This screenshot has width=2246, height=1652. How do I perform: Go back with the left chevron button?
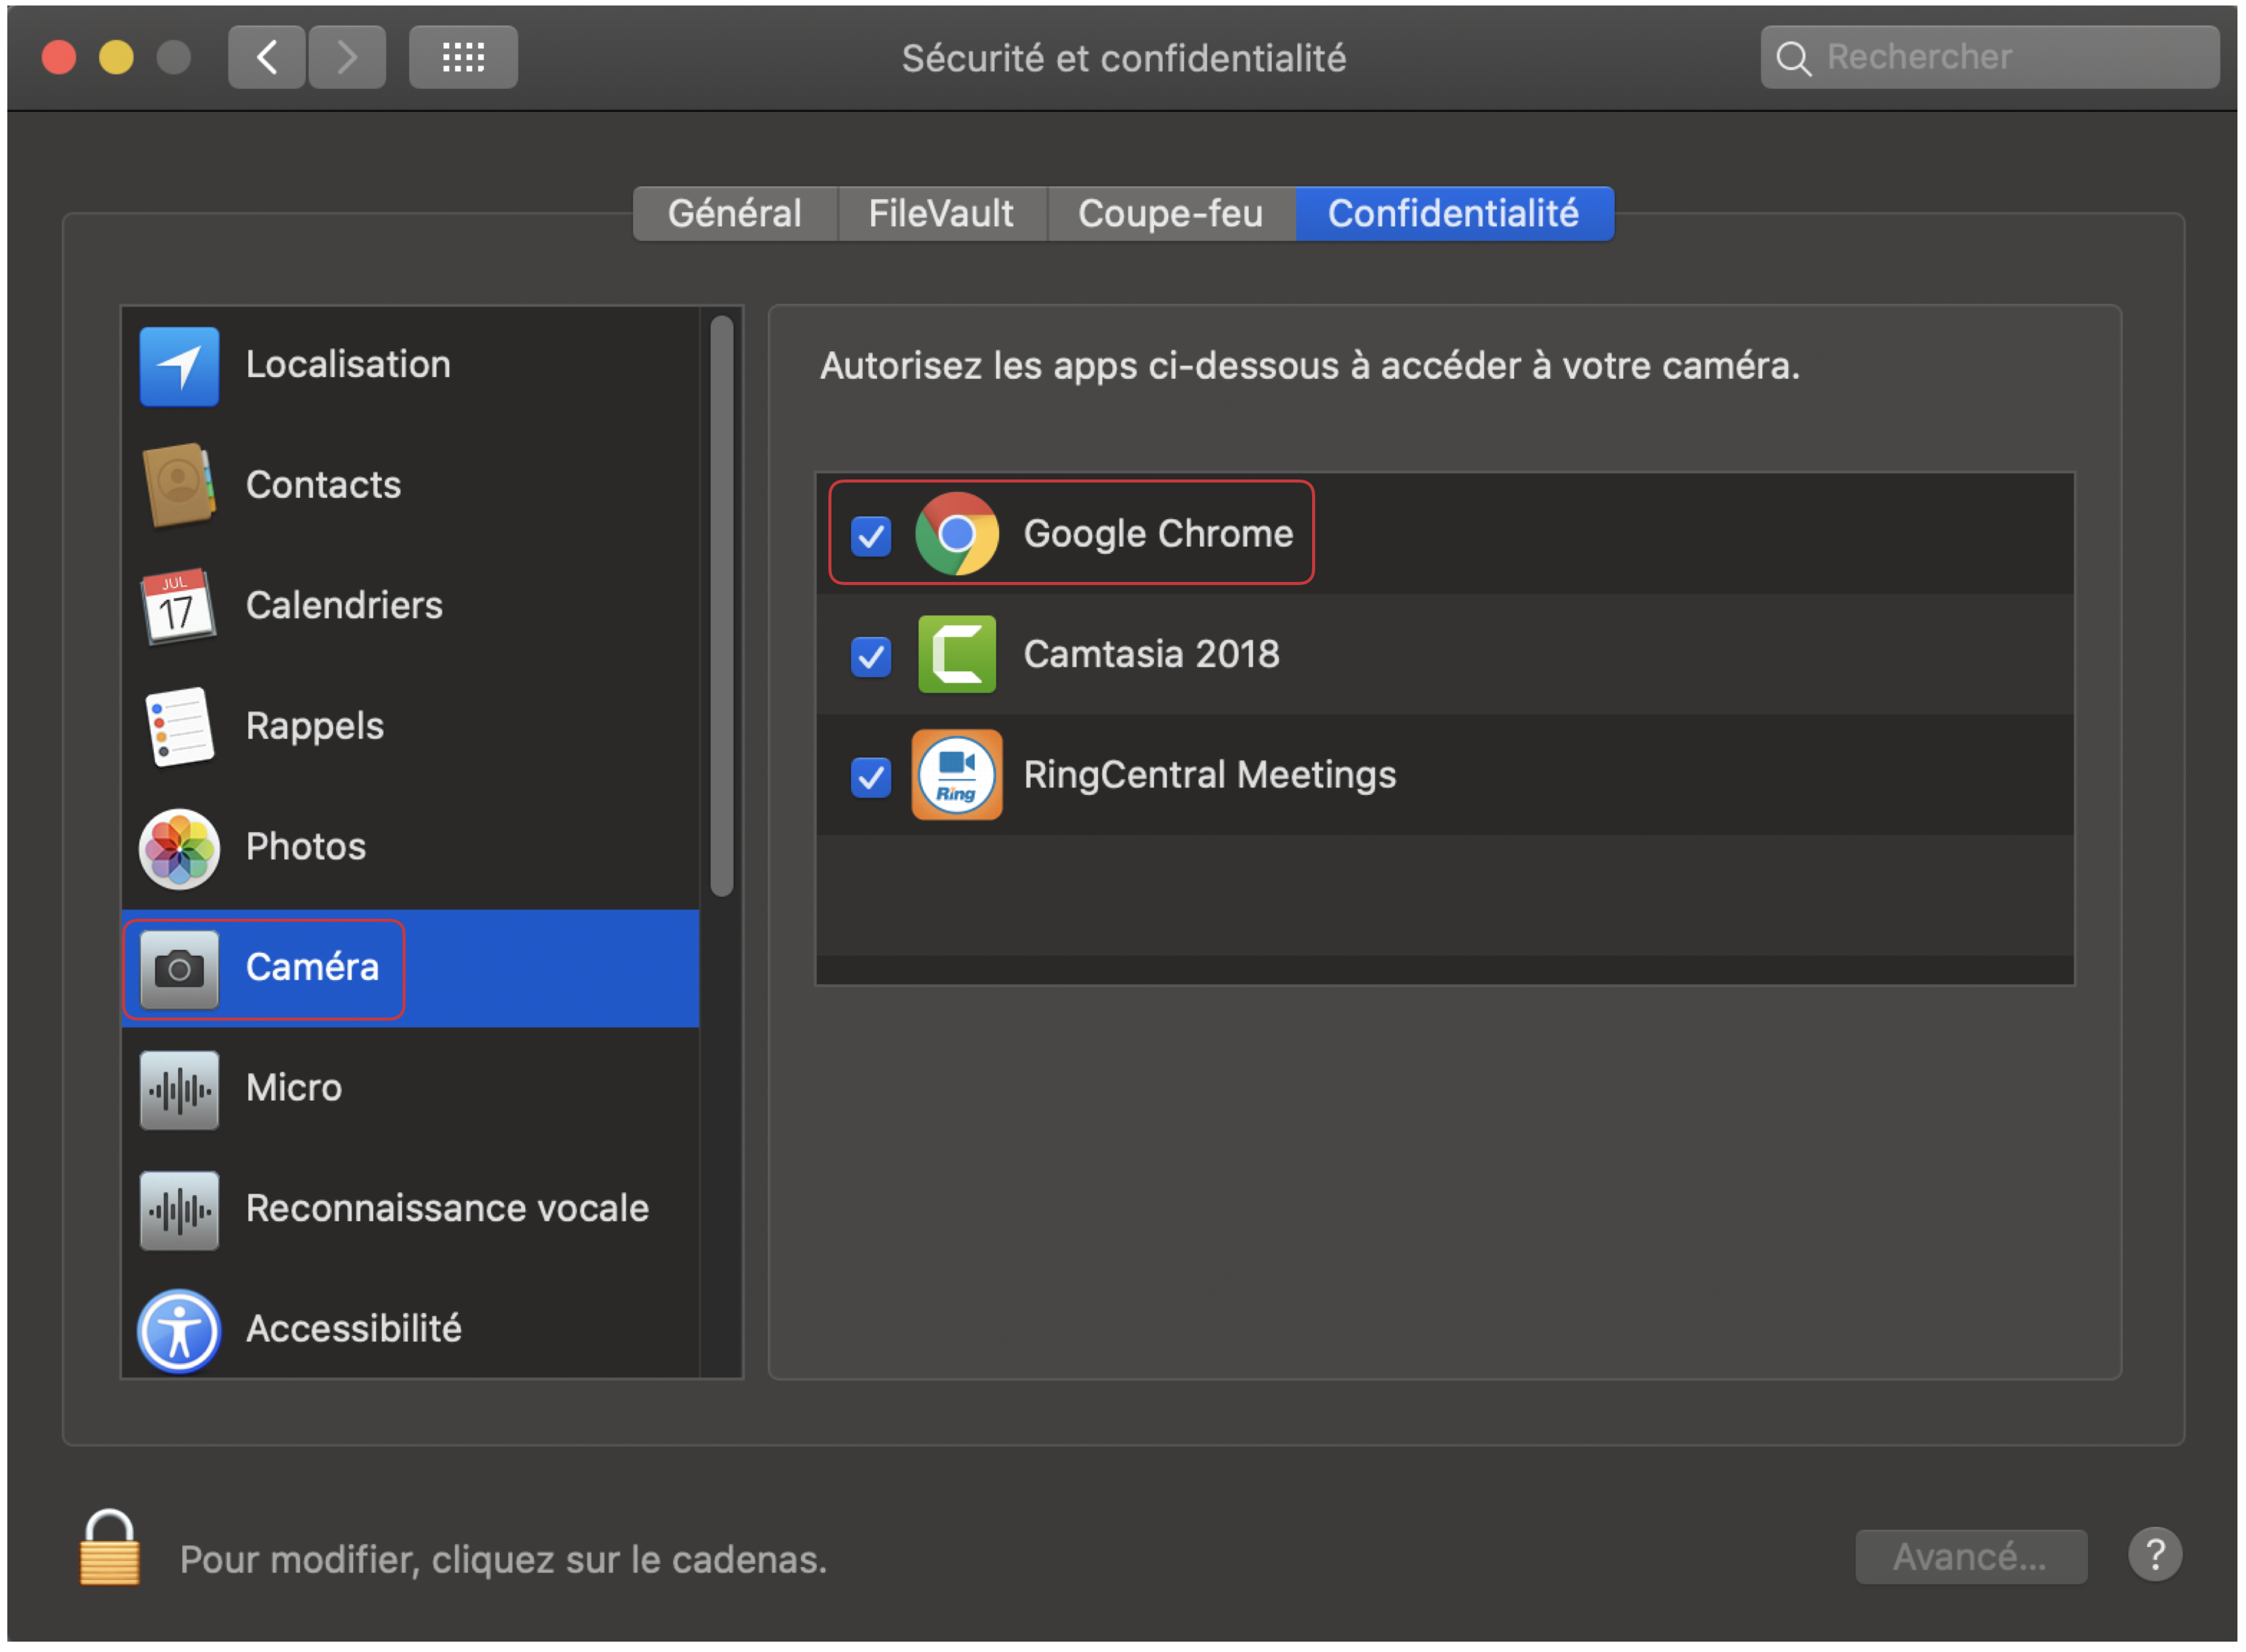pos(266,58)
